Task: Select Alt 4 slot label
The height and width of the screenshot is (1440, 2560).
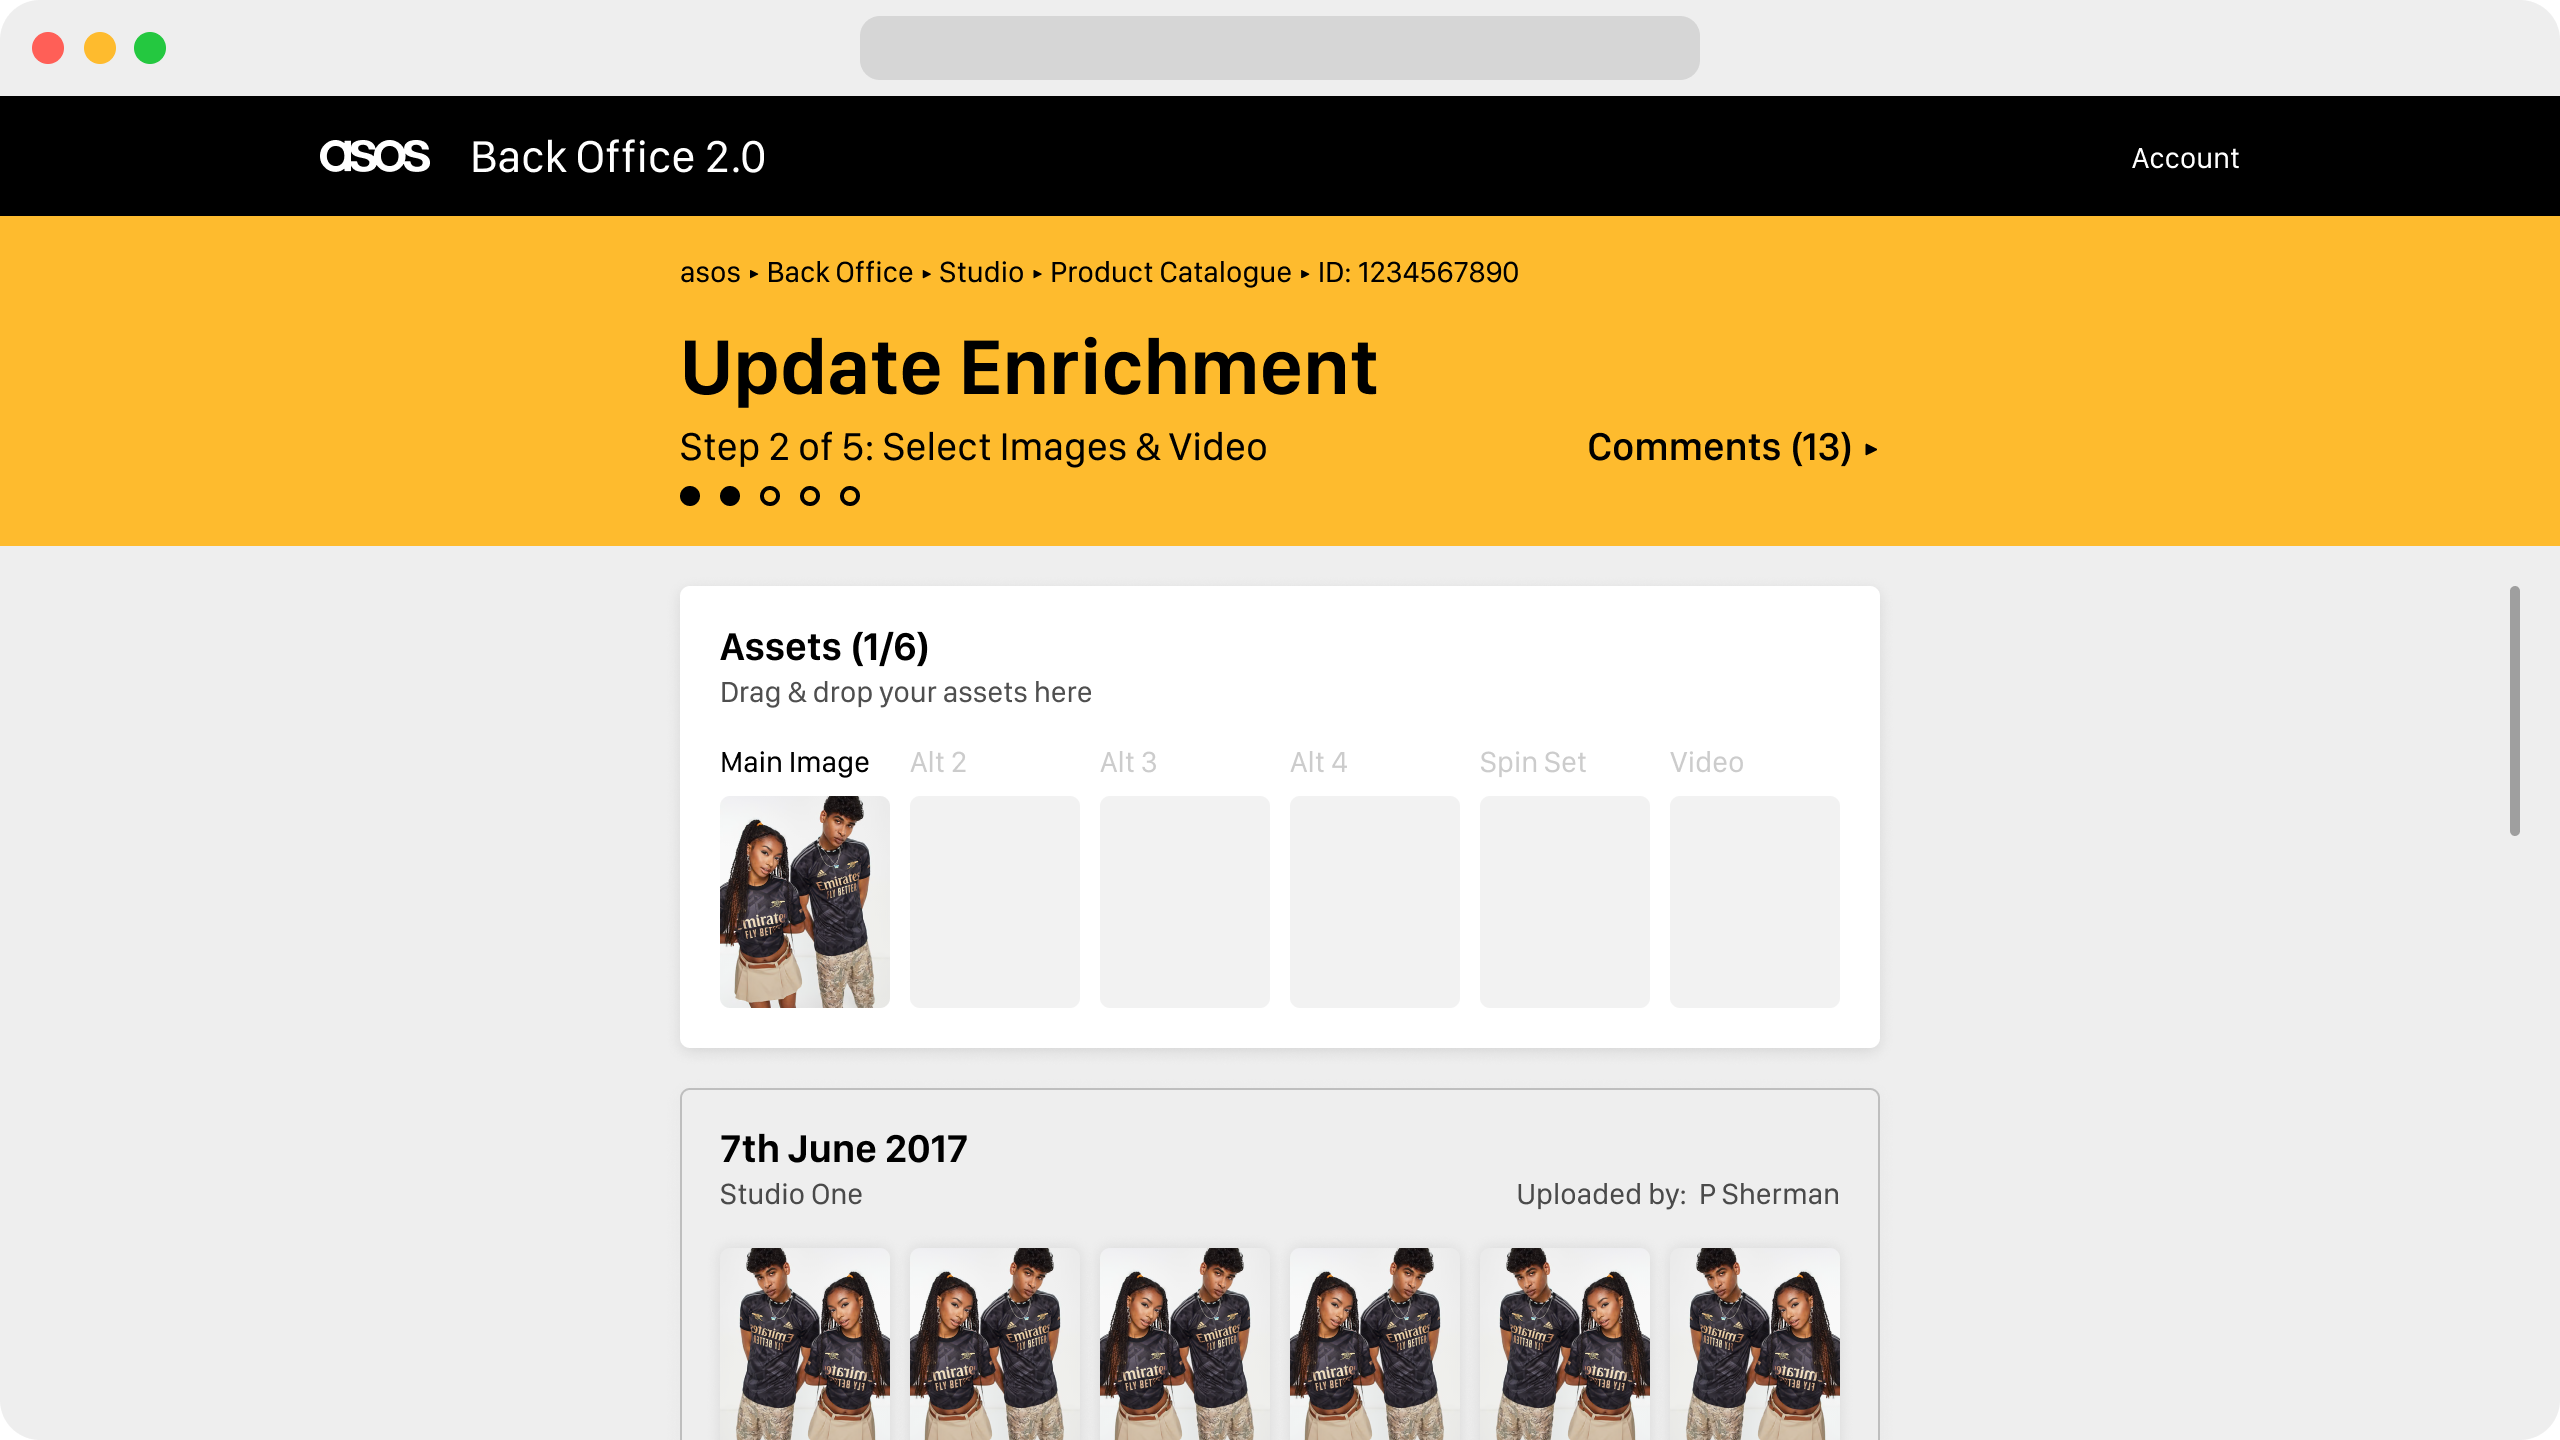Action: click(x=1318, y=762)
